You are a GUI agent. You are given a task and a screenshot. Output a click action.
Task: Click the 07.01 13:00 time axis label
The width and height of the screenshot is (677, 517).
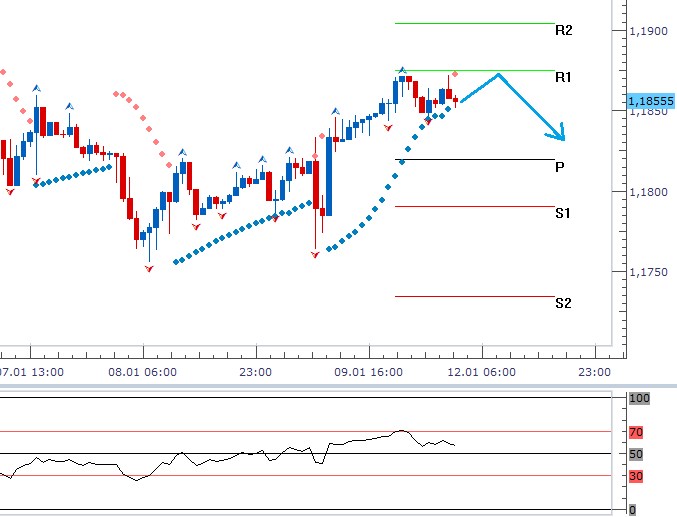(31, 371)
